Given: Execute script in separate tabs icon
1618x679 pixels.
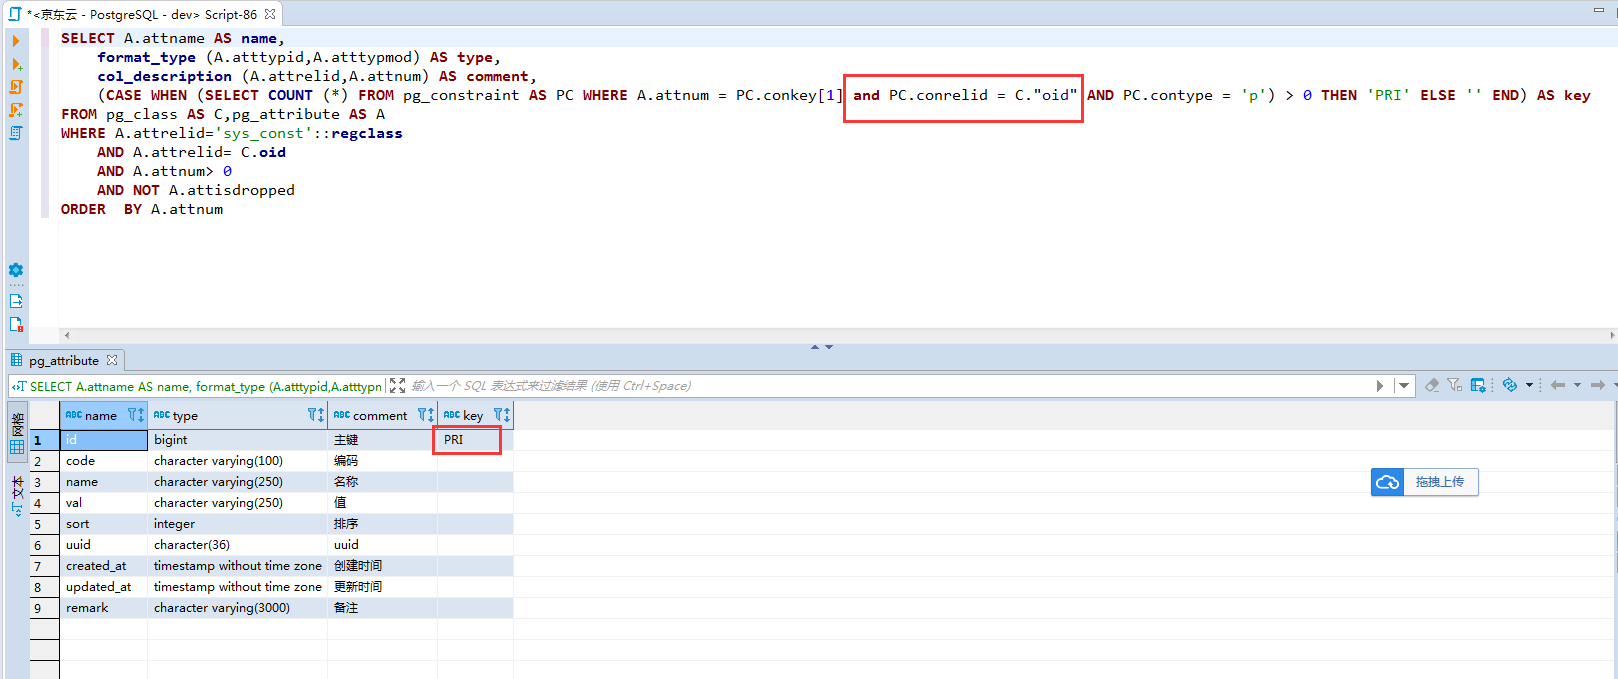Looking at the screenshot, I should pos(16,110).
